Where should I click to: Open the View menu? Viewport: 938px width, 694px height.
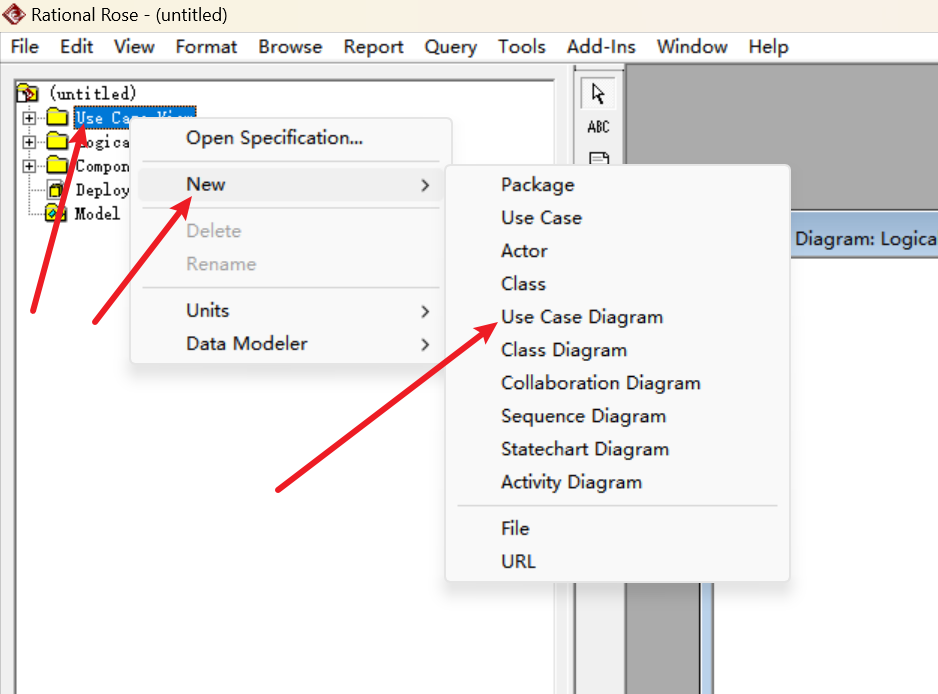click(x=135, y=47)
